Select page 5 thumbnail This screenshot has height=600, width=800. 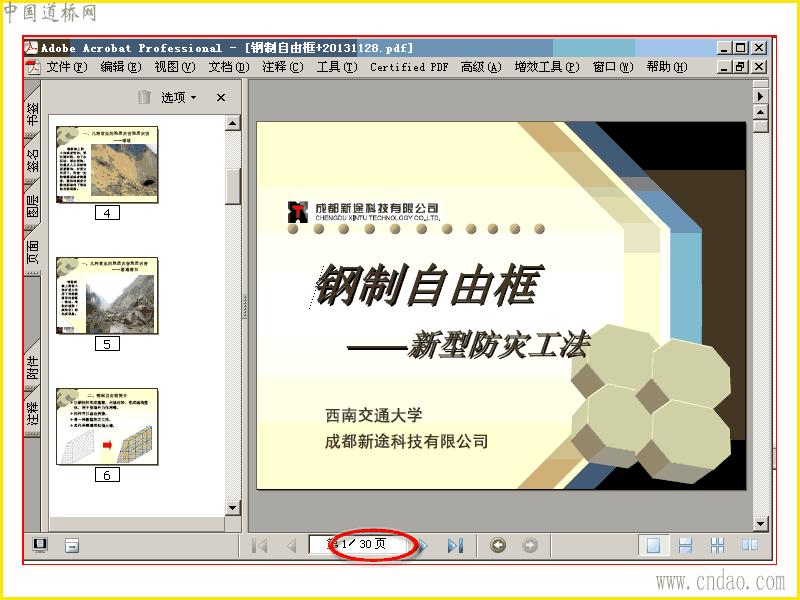[x=107, y=296]
